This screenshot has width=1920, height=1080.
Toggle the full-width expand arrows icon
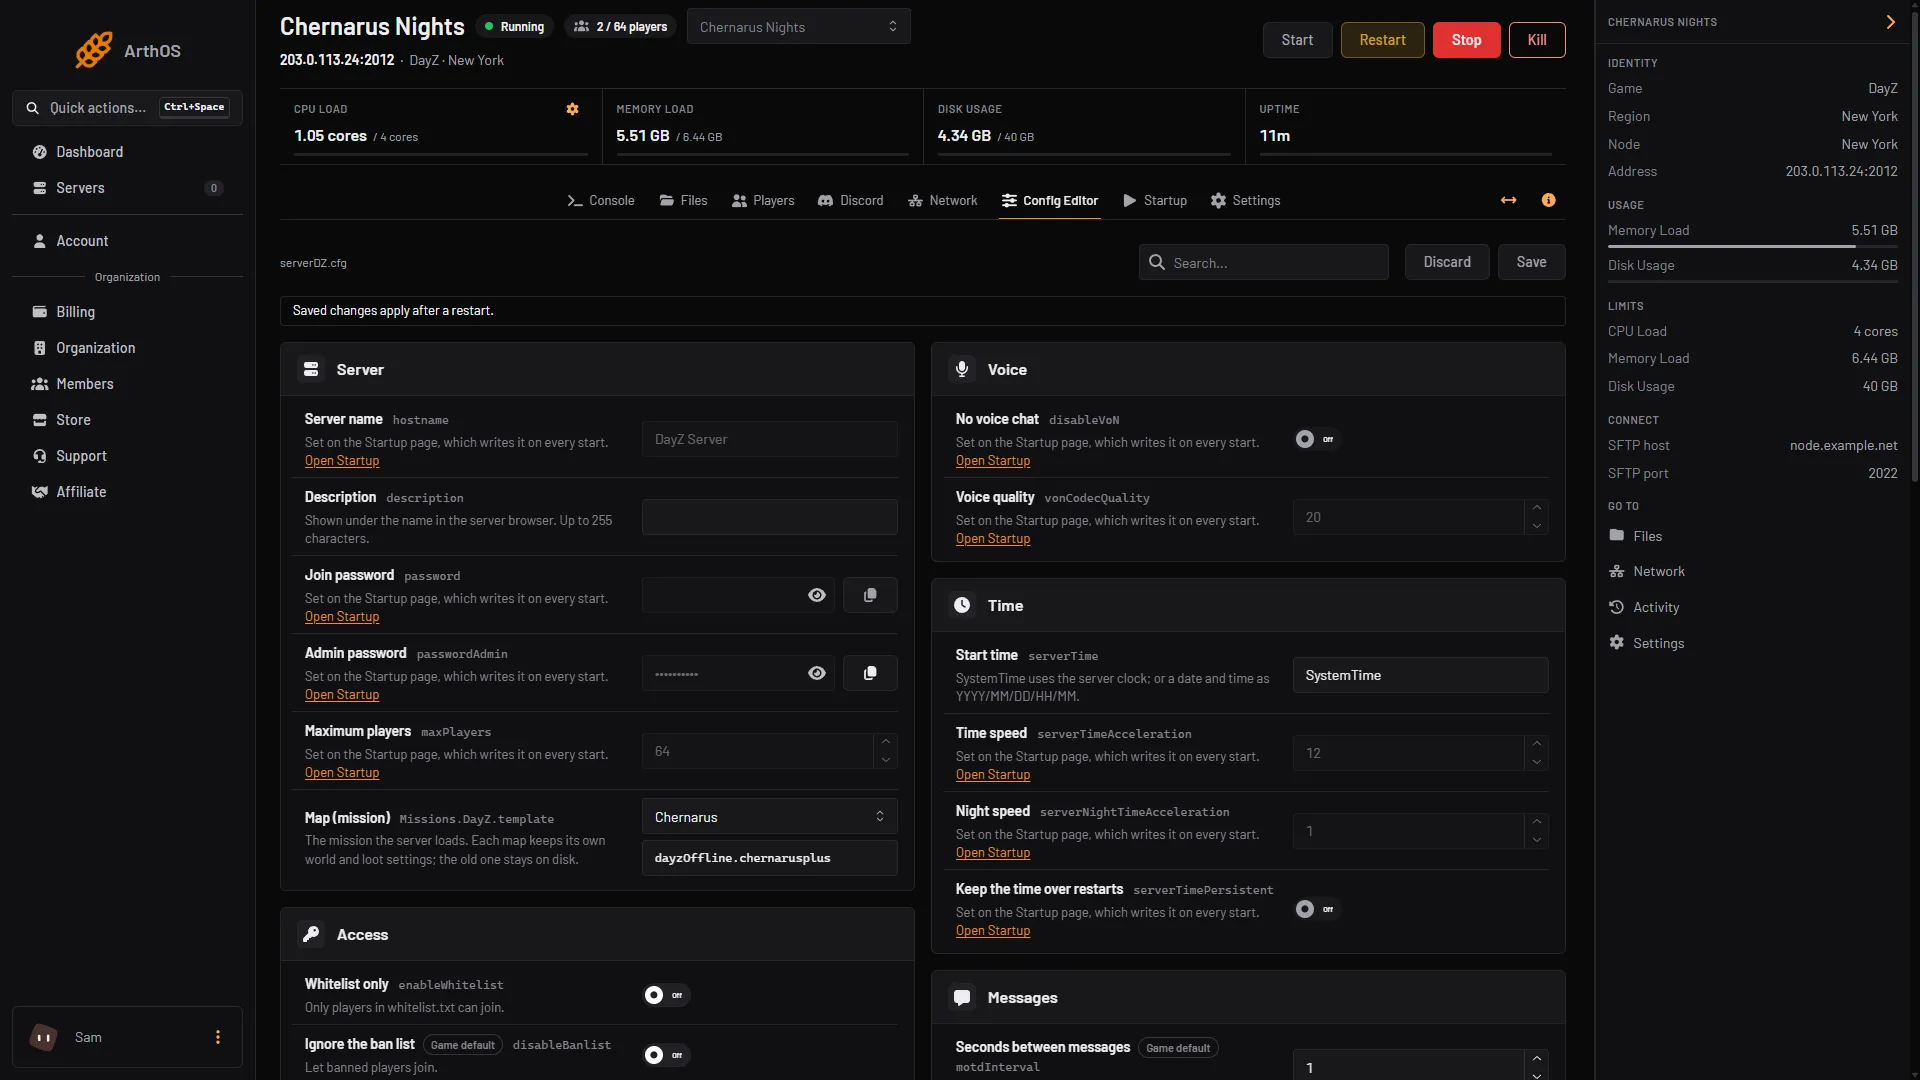[1508, 200]
